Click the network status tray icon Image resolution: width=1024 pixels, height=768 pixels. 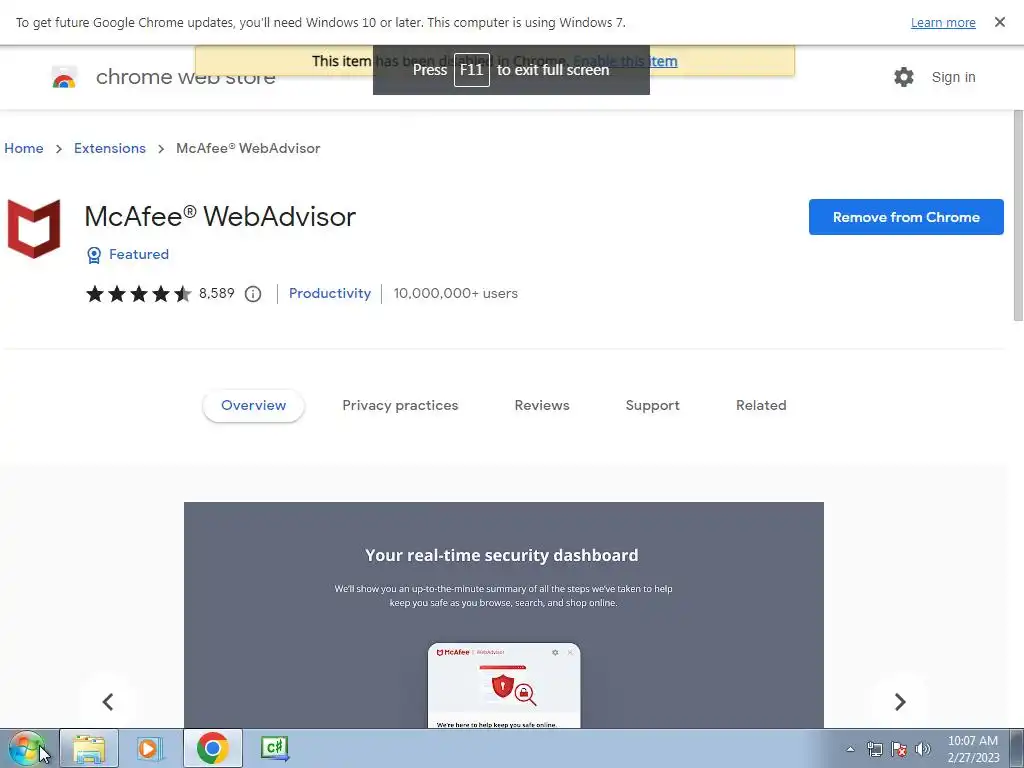point(874,749)
